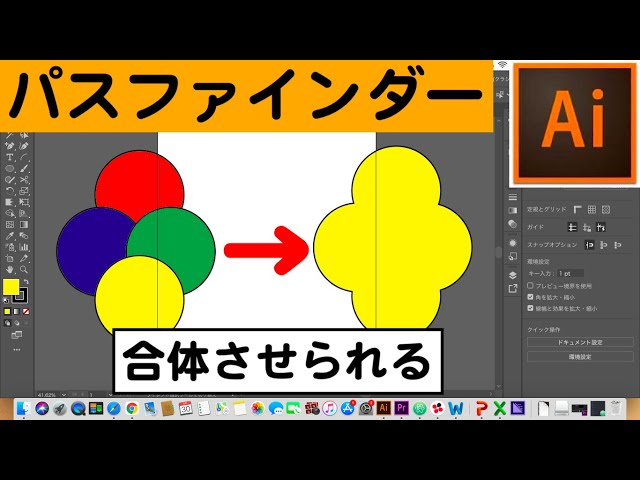Click ドキュメント設定 button
The height and width of the screenshot is (480, 640).
[580, 342]
